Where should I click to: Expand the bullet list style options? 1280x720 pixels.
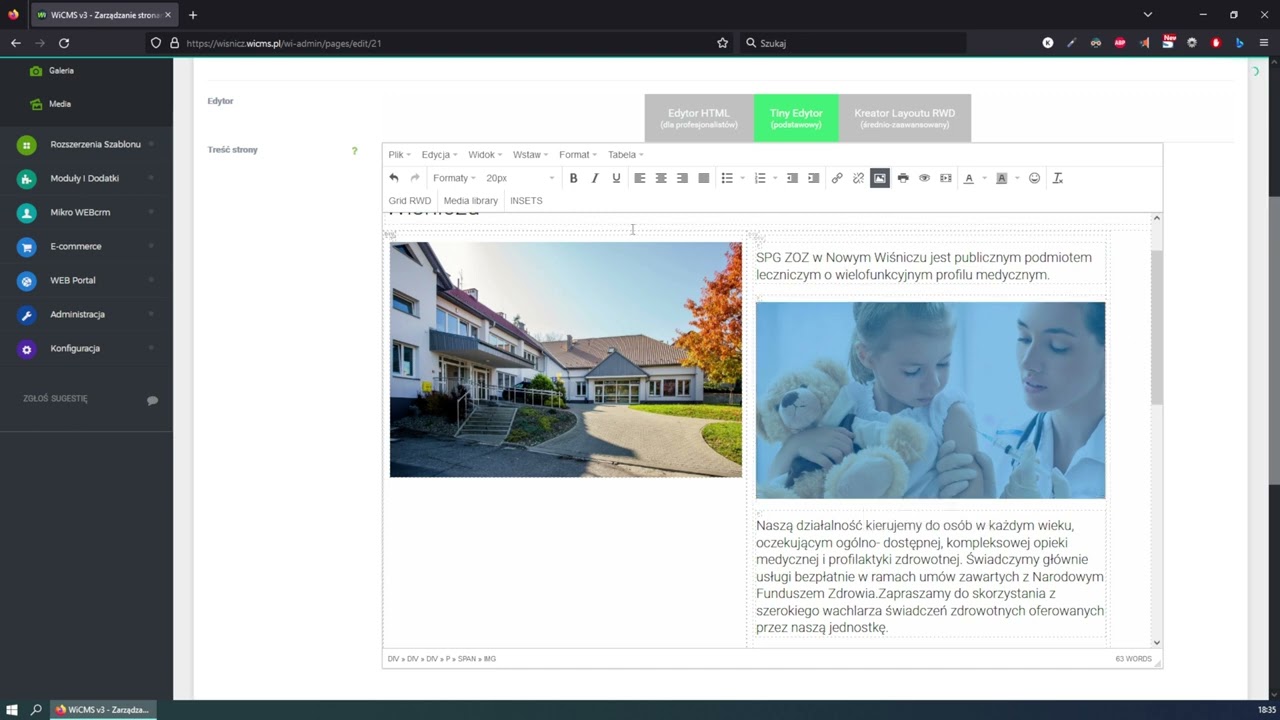pos(743,178)
